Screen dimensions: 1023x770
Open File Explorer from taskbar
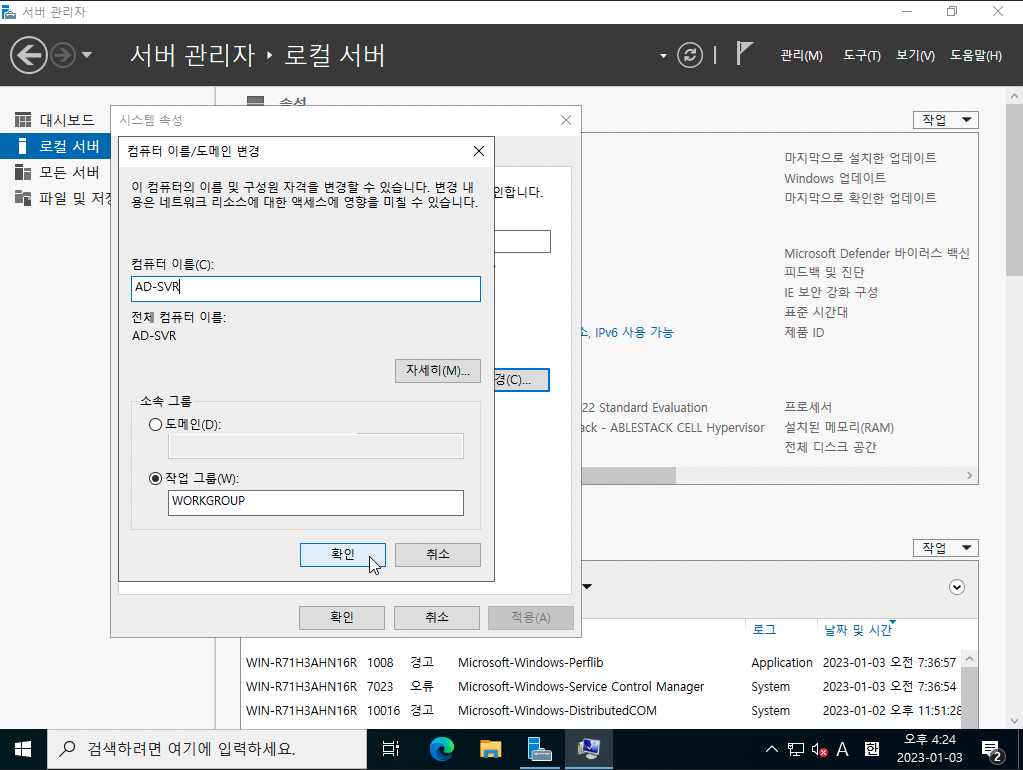point(491,749)
